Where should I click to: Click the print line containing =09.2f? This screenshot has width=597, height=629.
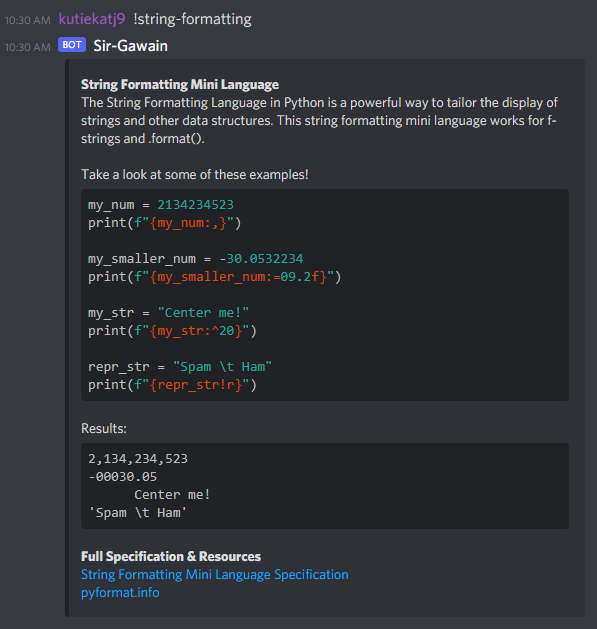click(214, 277)
